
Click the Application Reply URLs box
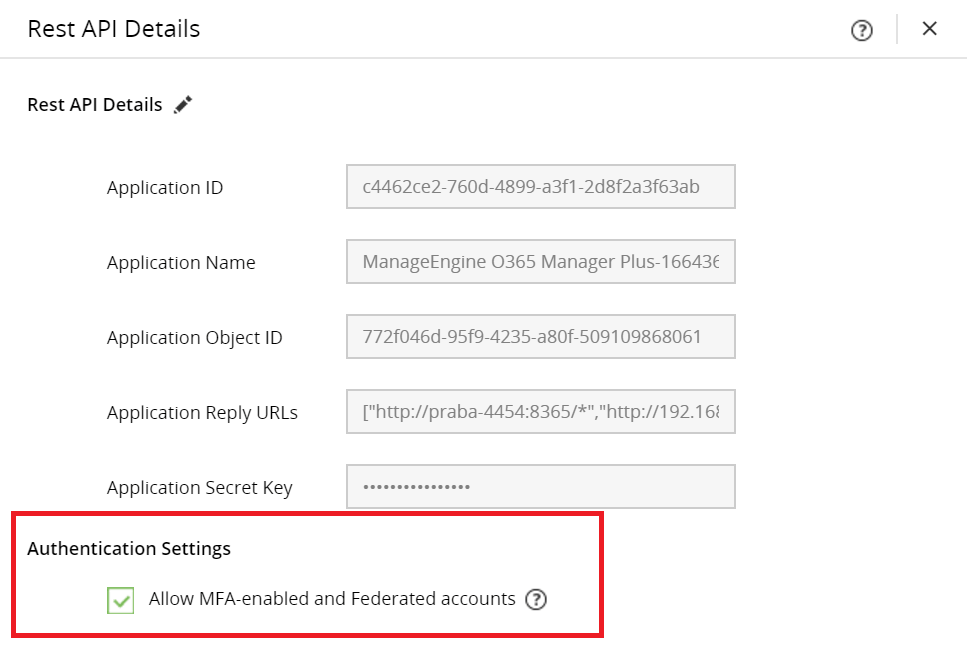point(540,412)
